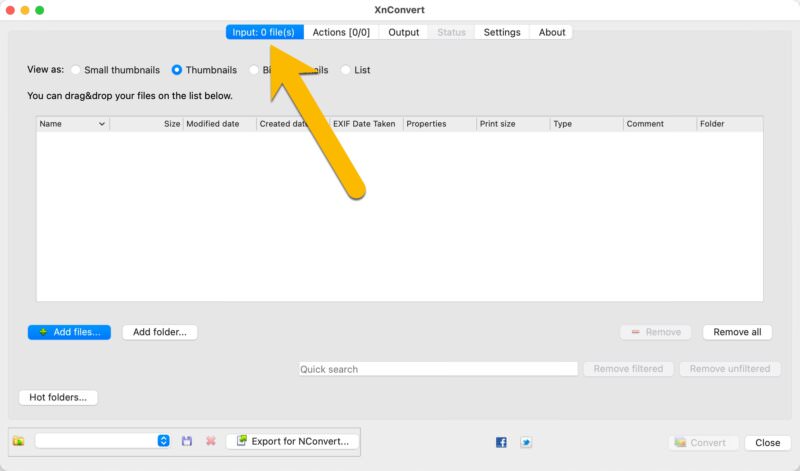Click the Add folder... button

(x=160, y=332)
